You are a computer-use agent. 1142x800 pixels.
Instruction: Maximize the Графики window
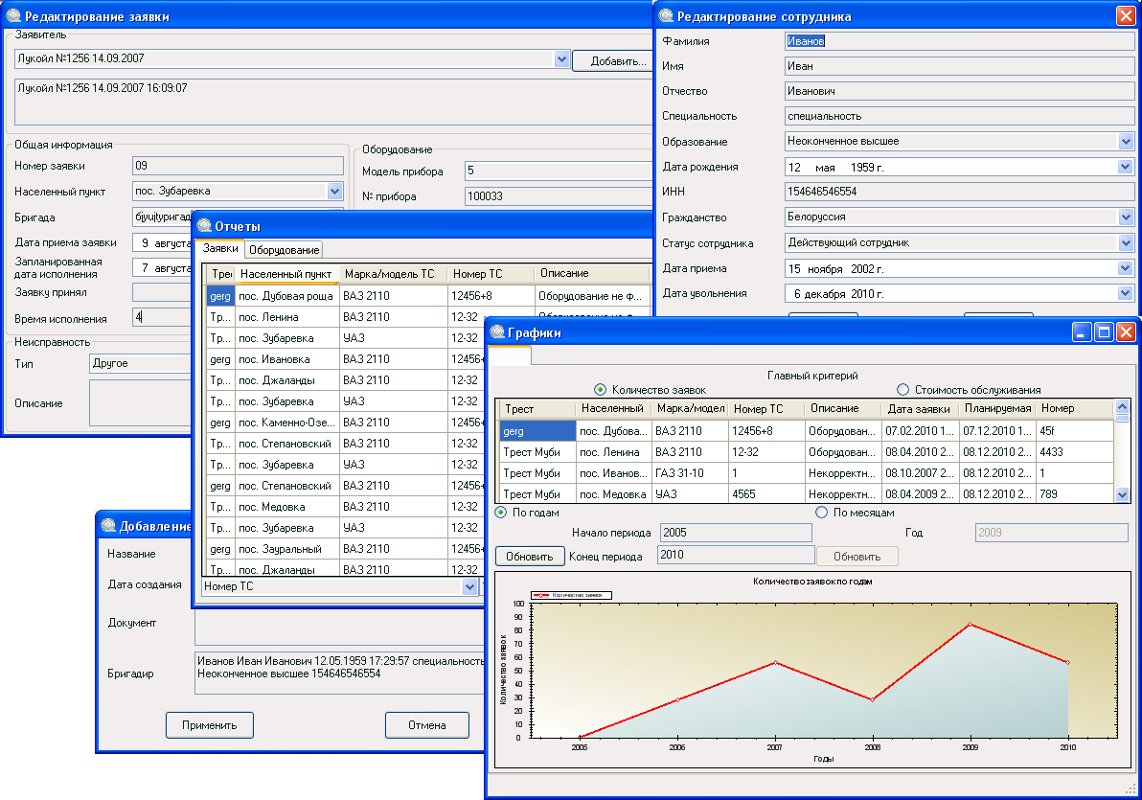1104,333
